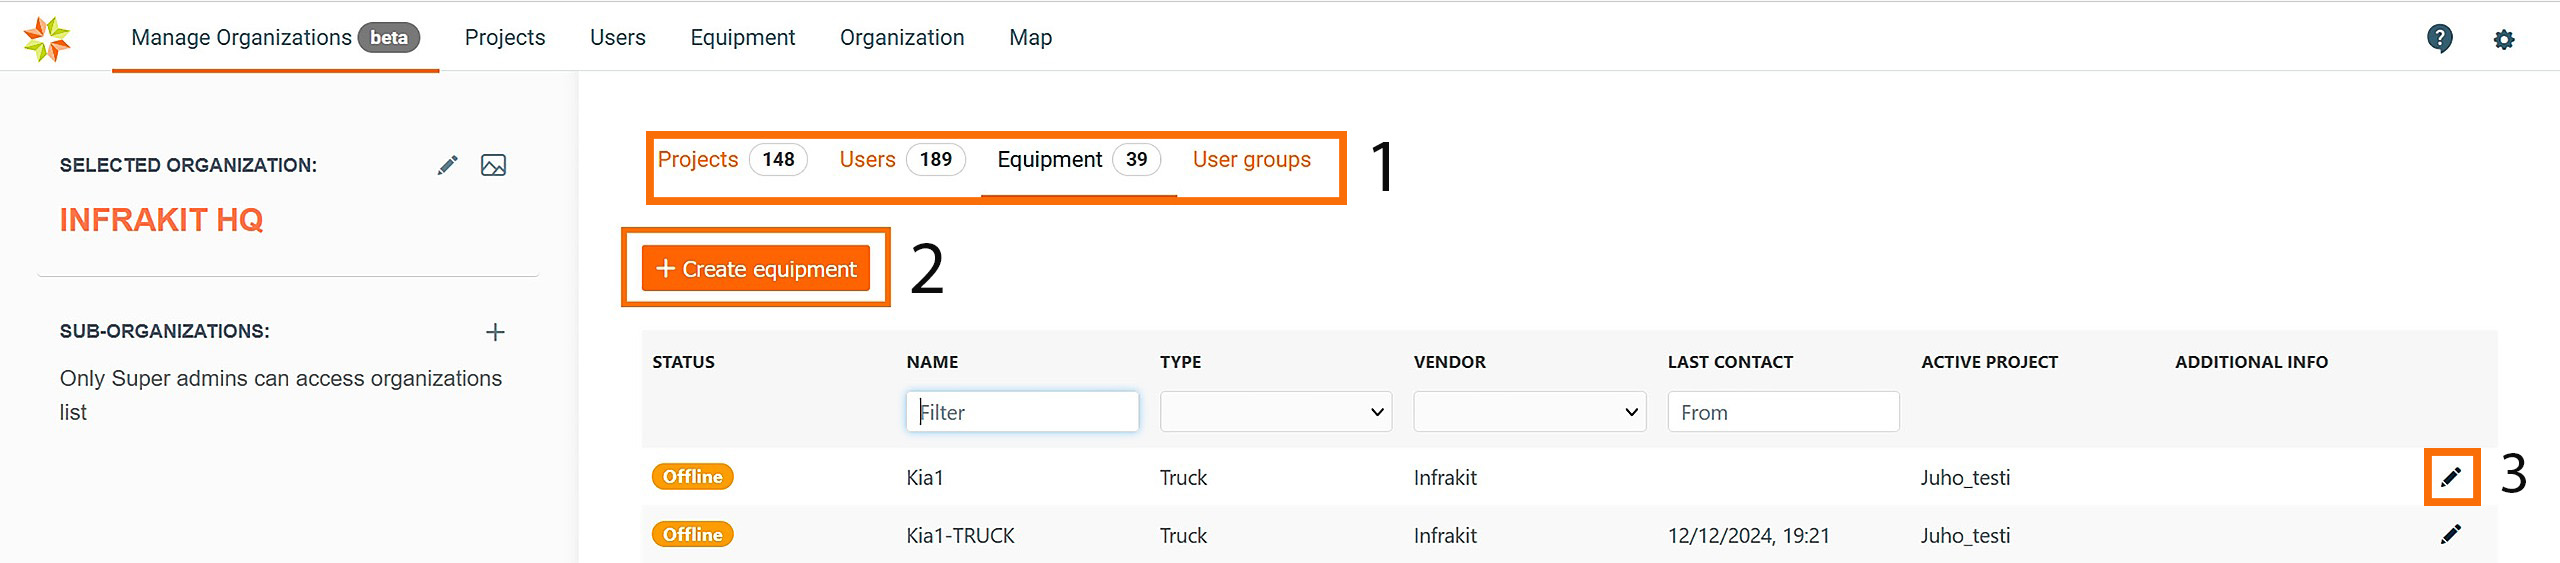
Task: Open Manage Organizations beta menu item
Action: click(275, 38)
